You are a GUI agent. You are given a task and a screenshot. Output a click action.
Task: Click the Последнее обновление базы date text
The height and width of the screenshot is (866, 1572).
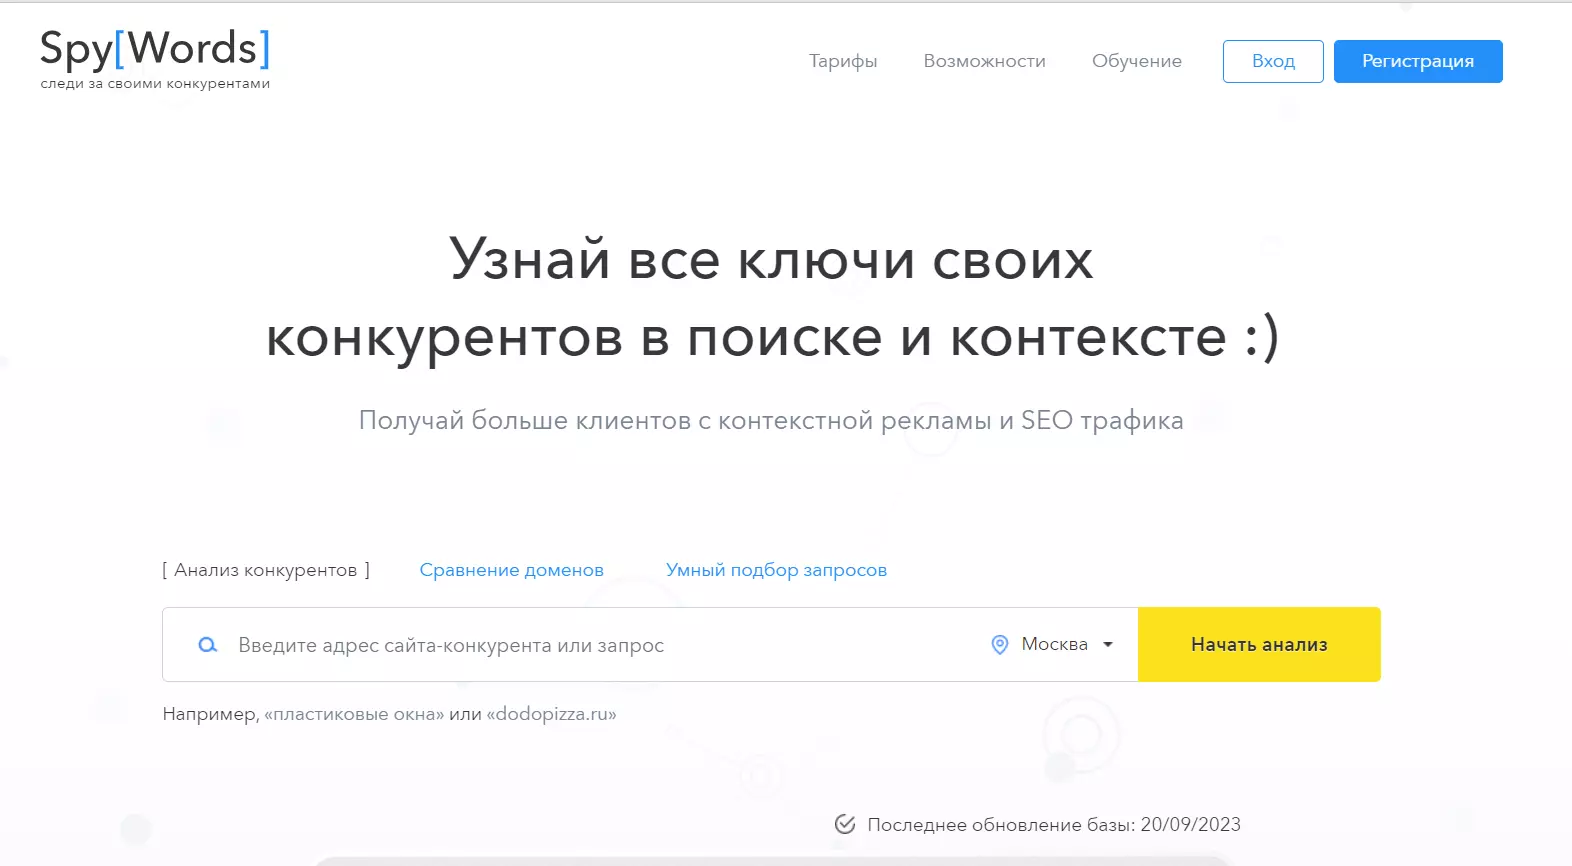pyautogui.click(x=1054, y=825)
